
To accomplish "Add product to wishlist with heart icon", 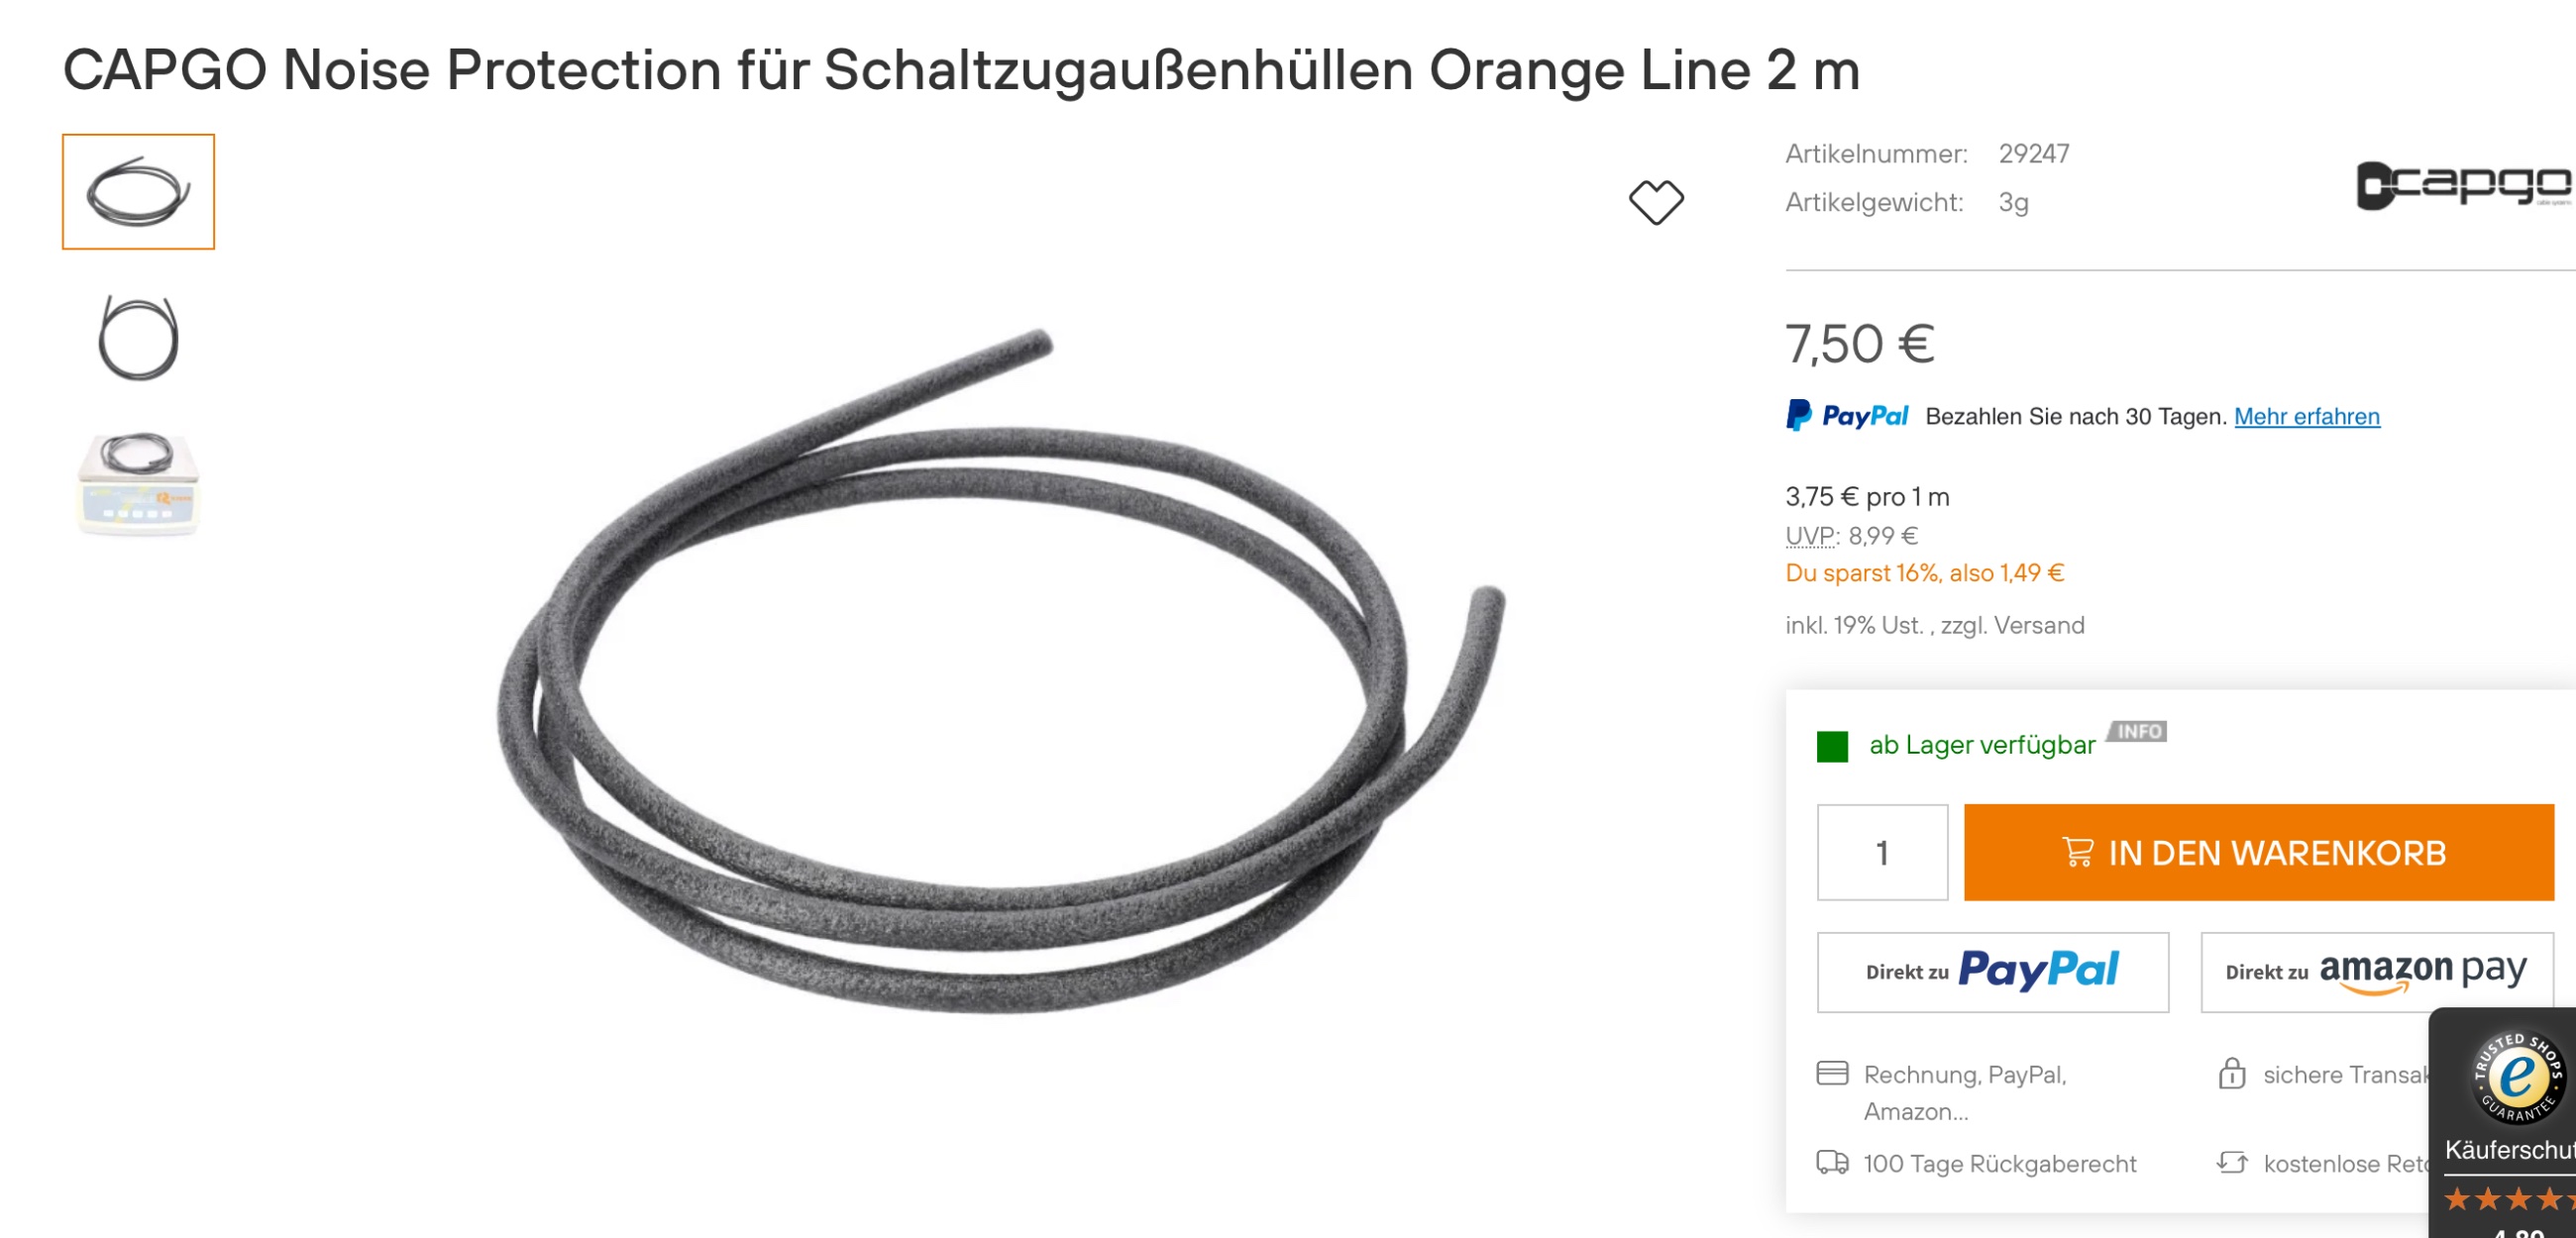I will 1656,202.
